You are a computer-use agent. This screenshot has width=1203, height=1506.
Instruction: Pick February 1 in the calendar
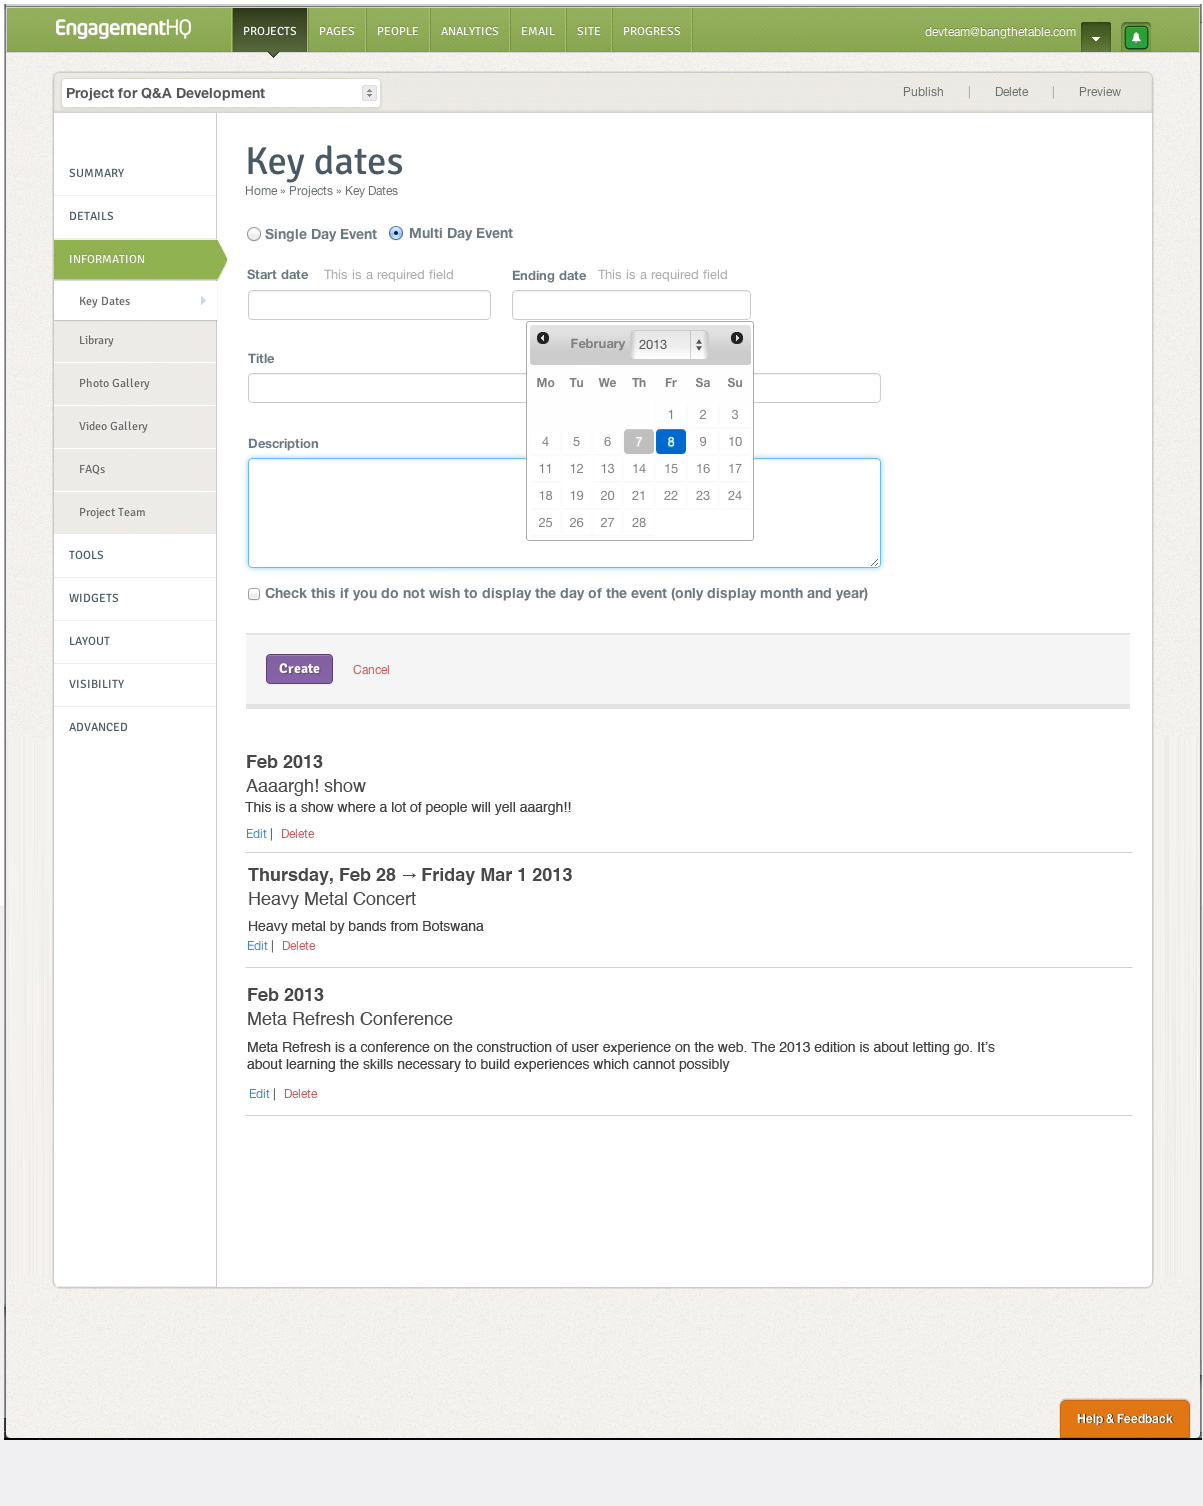click(x=671, y=415)
